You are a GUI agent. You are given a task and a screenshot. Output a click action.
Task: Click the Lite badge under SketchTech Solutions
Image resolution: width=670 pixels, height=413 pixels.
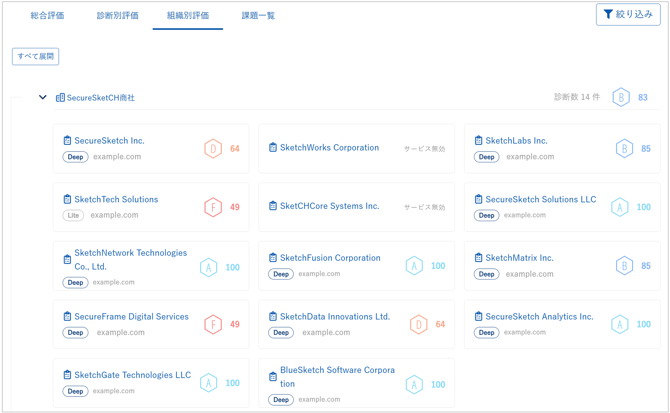pos(73,215)
